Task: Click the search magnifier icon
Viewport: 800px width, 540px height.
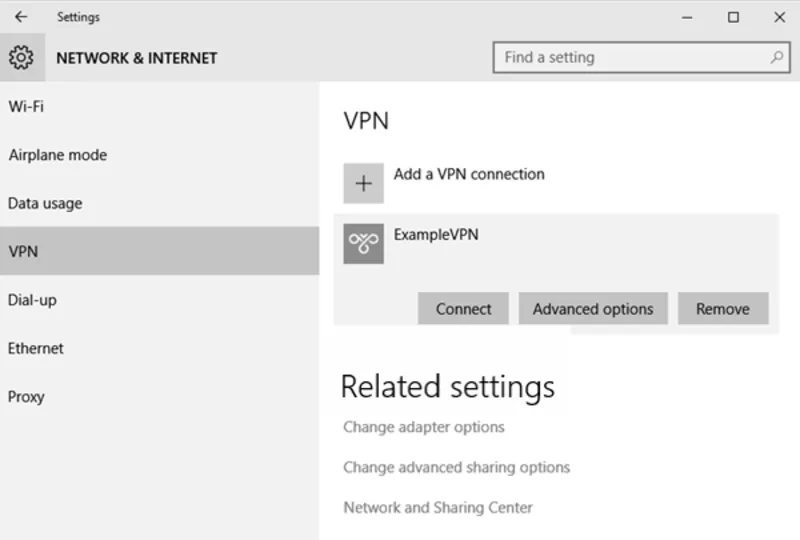Action: 776,58
